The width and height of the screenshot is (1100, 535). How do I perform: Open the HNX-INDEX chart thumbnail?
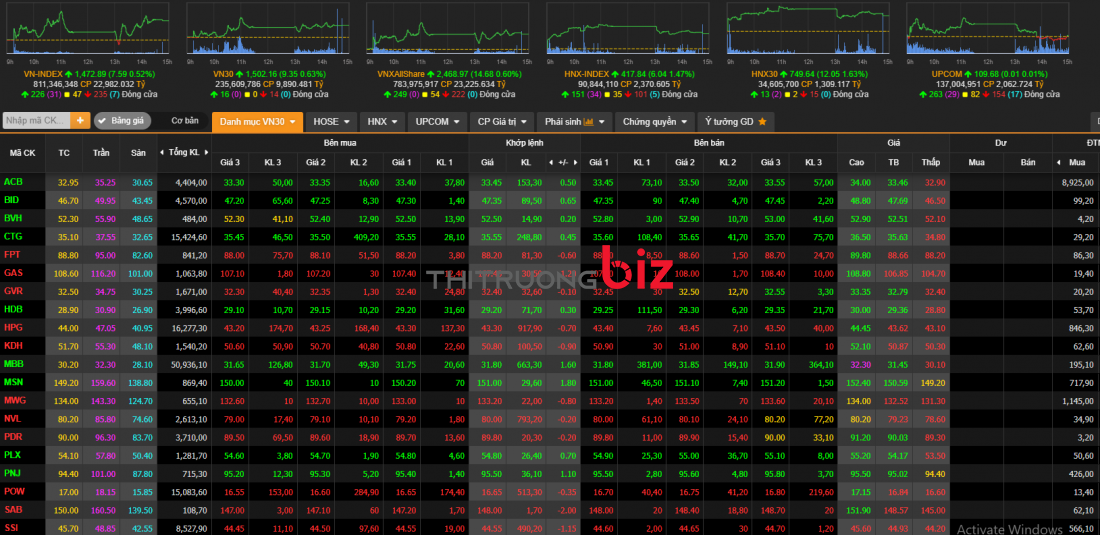click(x=626, y=28)
